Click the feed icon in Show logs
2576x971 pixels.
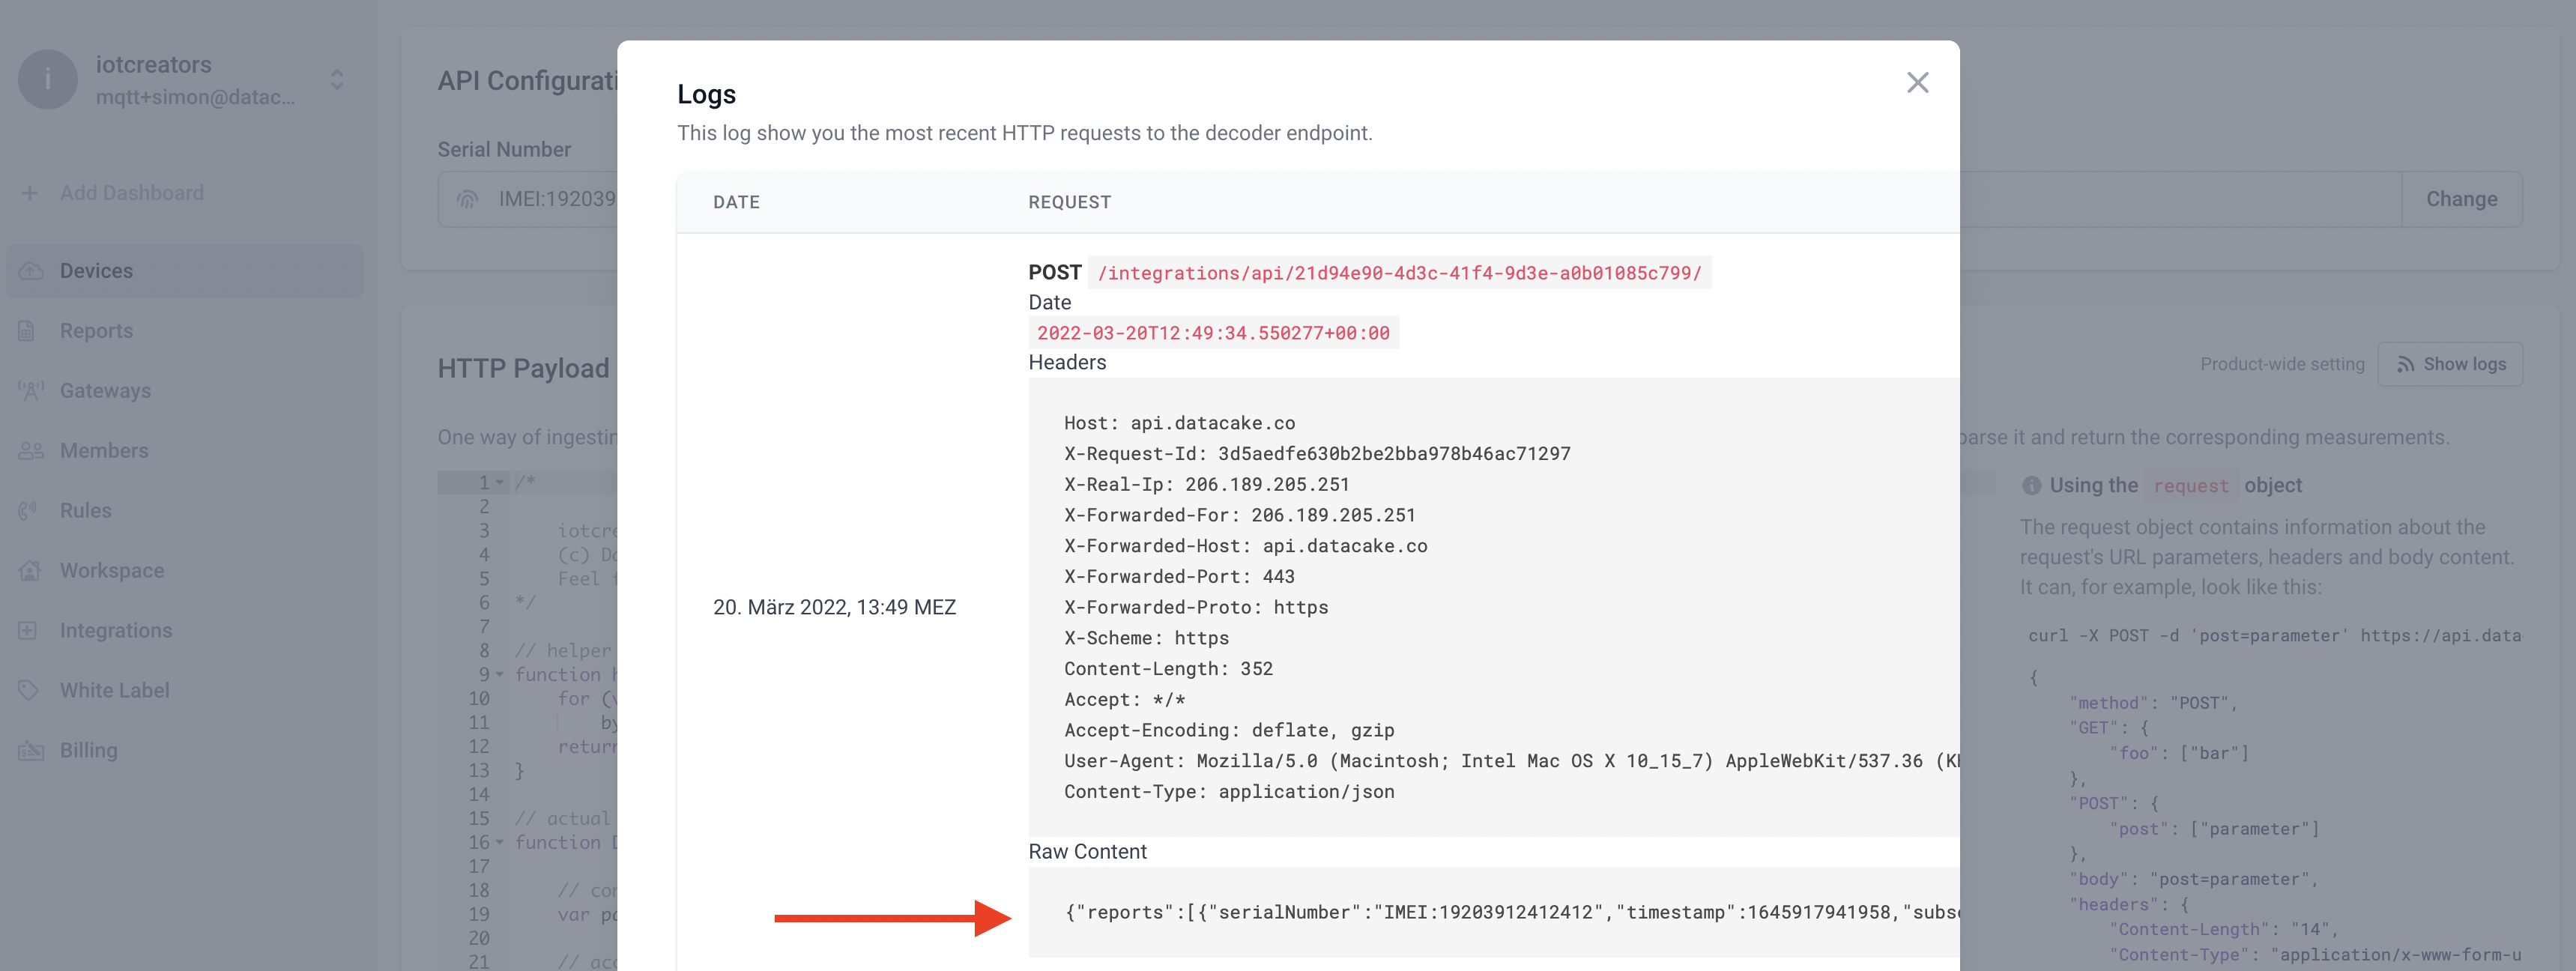2405,364
